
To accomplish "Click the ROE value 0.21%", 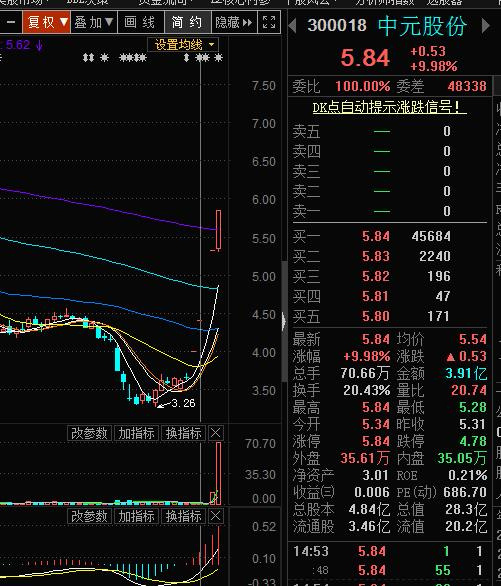I will 468,475.
